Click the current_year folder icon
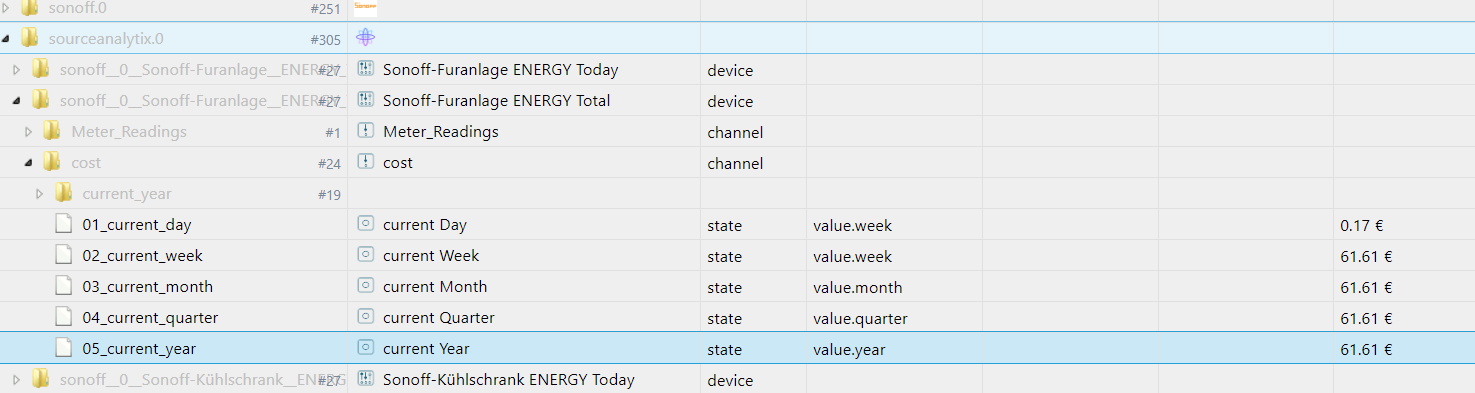Screen dimensions: 1475x393 [63, 193]
